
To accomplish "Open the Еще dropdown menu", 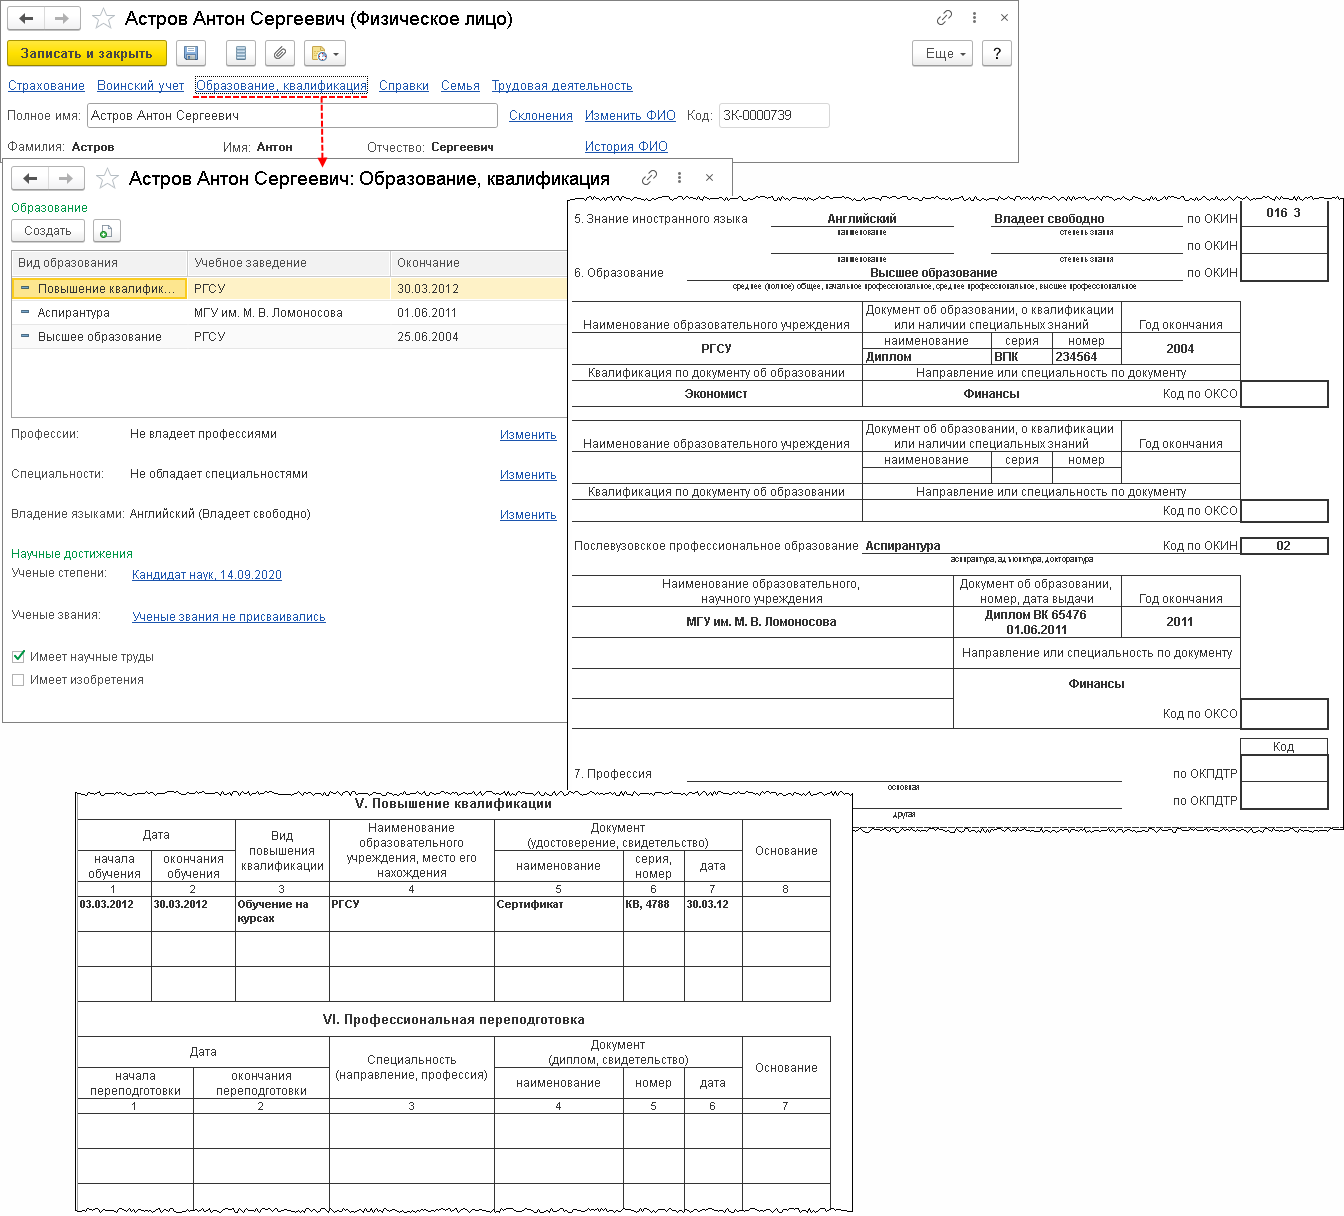I will (x=943, y=54).
